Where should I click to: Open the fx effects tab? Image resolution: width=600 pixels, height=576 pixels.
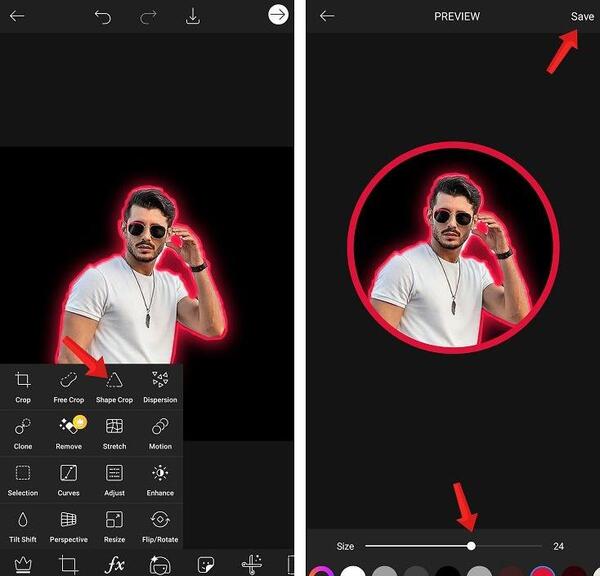pos(114,565)
